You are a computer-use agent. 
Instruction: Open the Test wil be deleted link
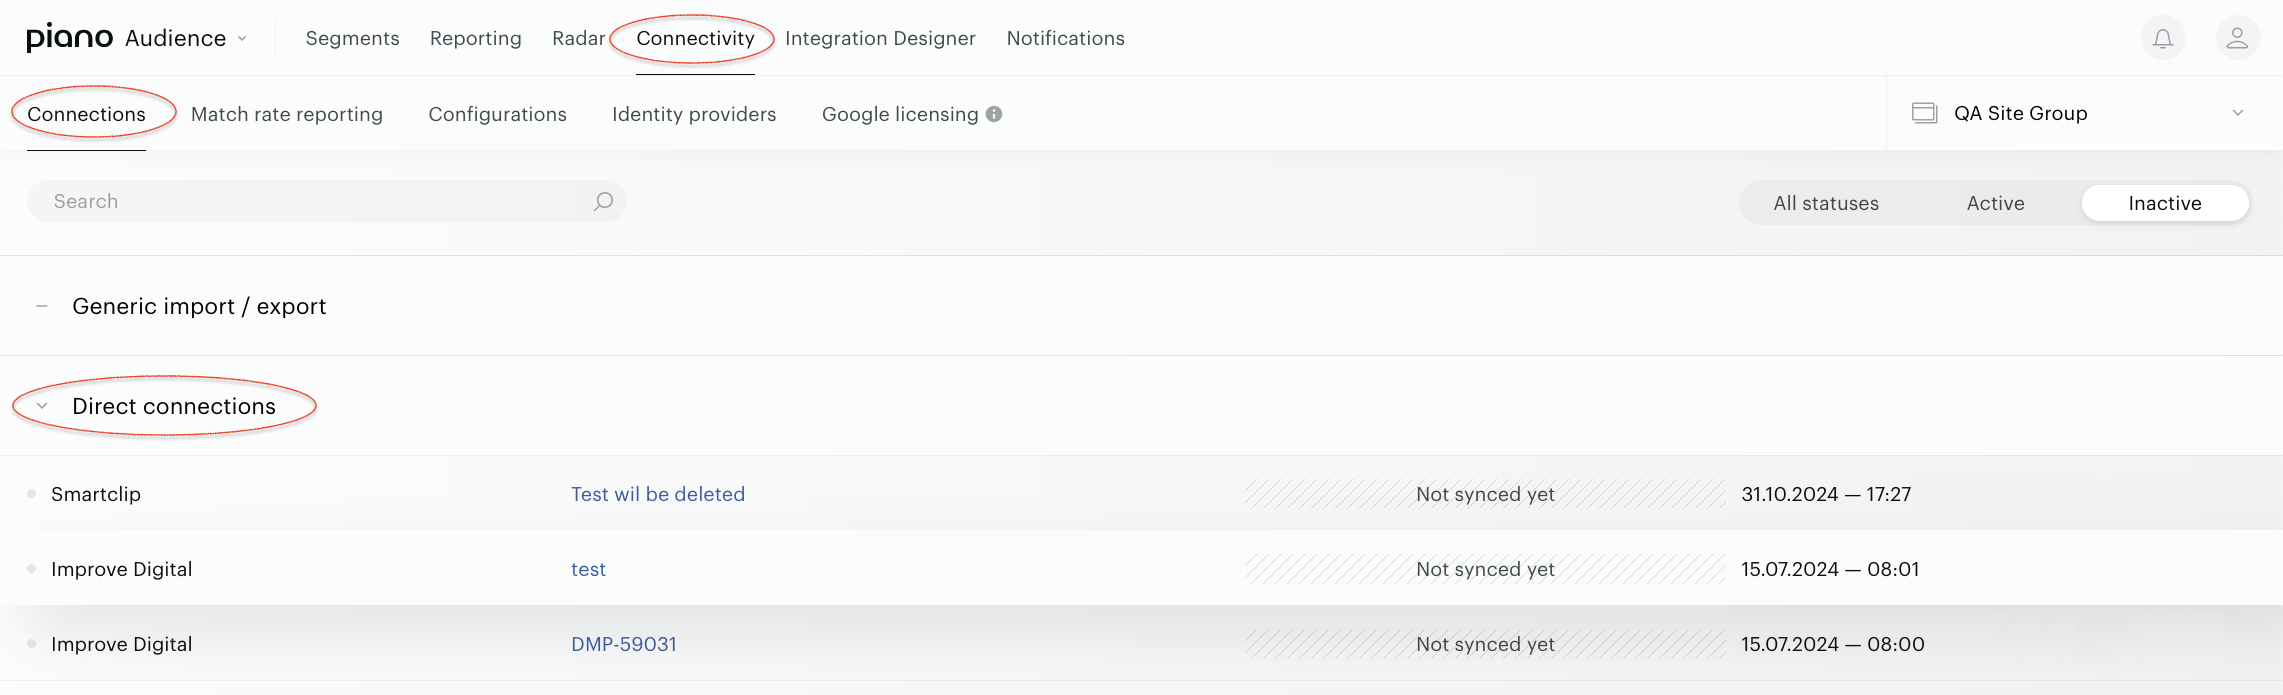[x=658, y=494]
